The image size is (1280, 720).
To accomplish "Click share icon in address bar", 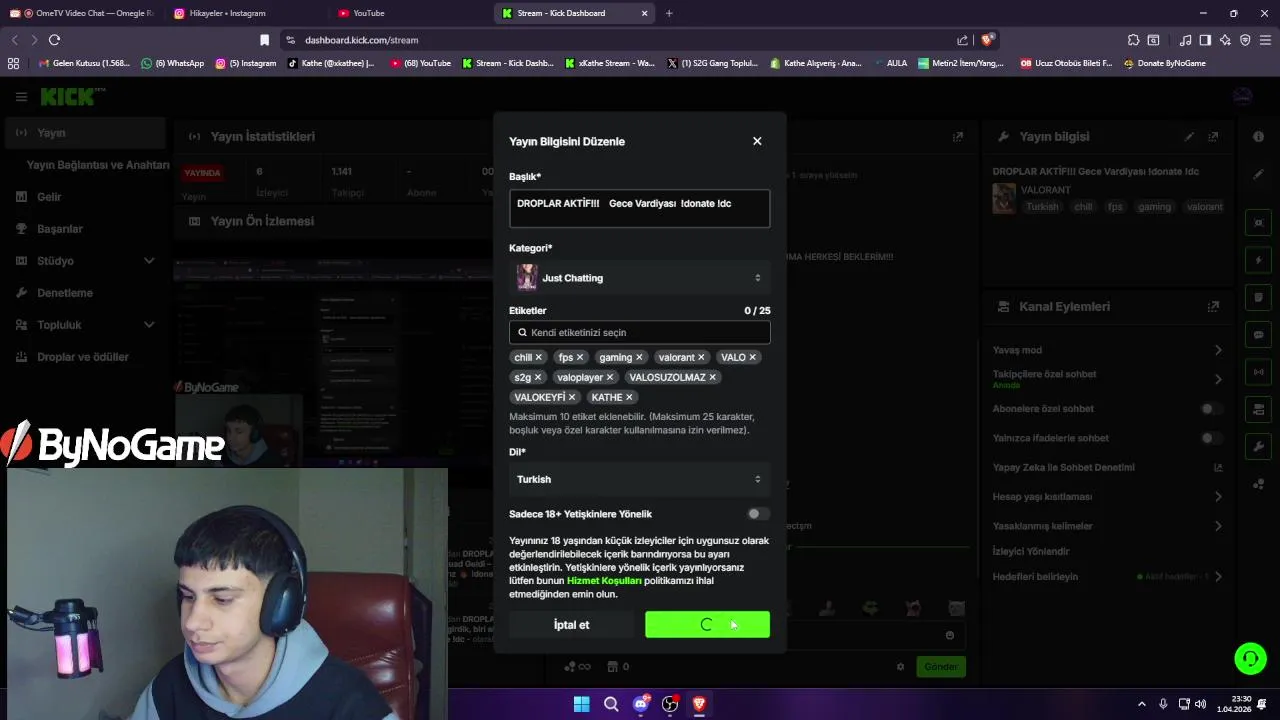I will (x=962, y=40).
